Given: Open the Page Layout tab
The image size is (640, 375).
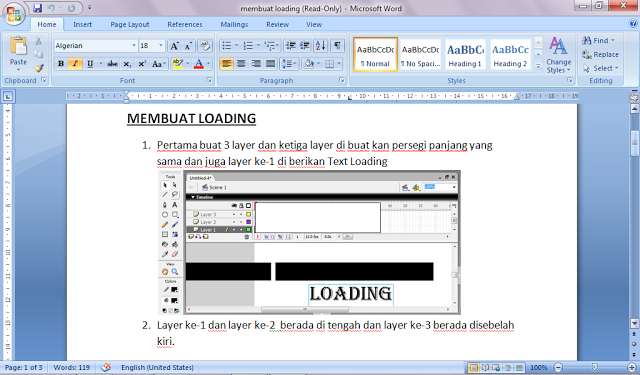Looking at the screenshot, I should (130, 24).
